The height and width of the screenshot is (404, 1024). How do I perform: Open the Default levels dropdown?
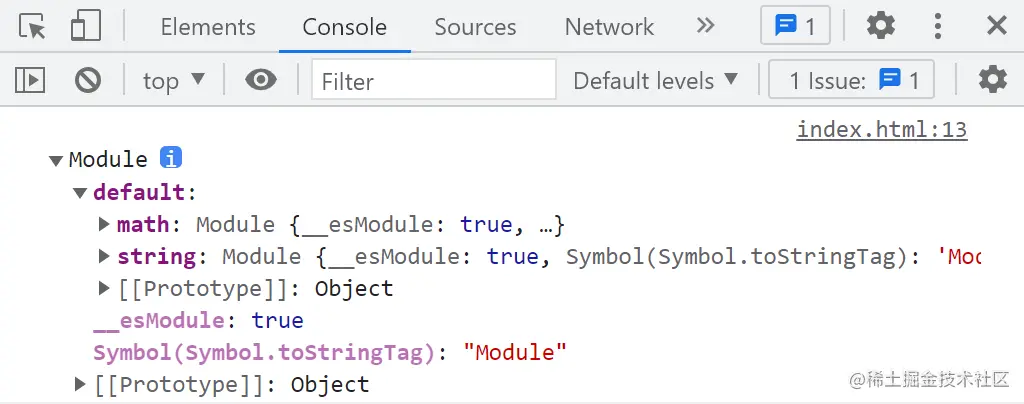tap(655, 80)
